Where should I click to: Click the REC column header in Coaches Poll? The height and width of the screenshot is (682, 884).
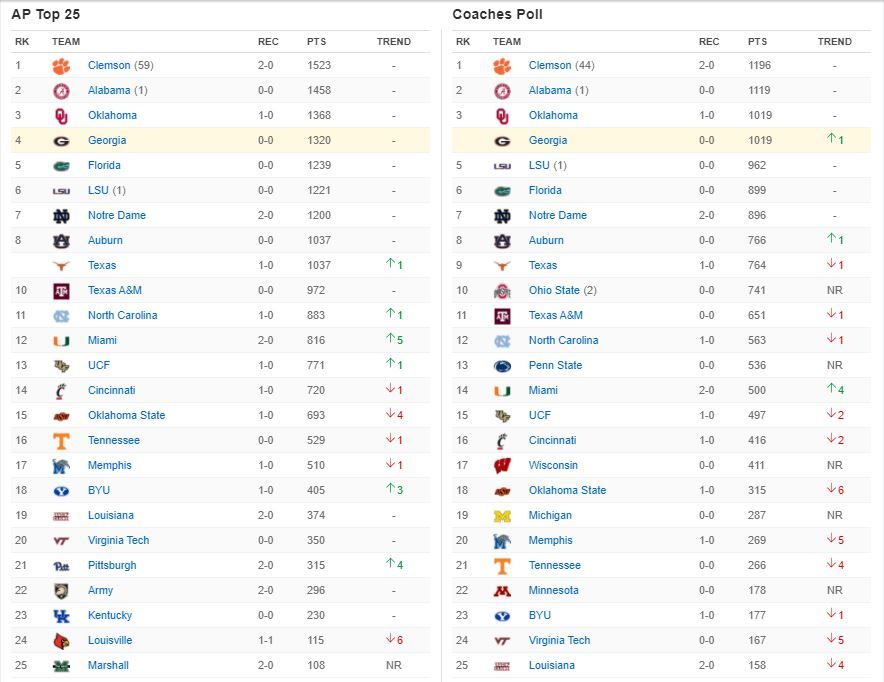tap(709, 42)
